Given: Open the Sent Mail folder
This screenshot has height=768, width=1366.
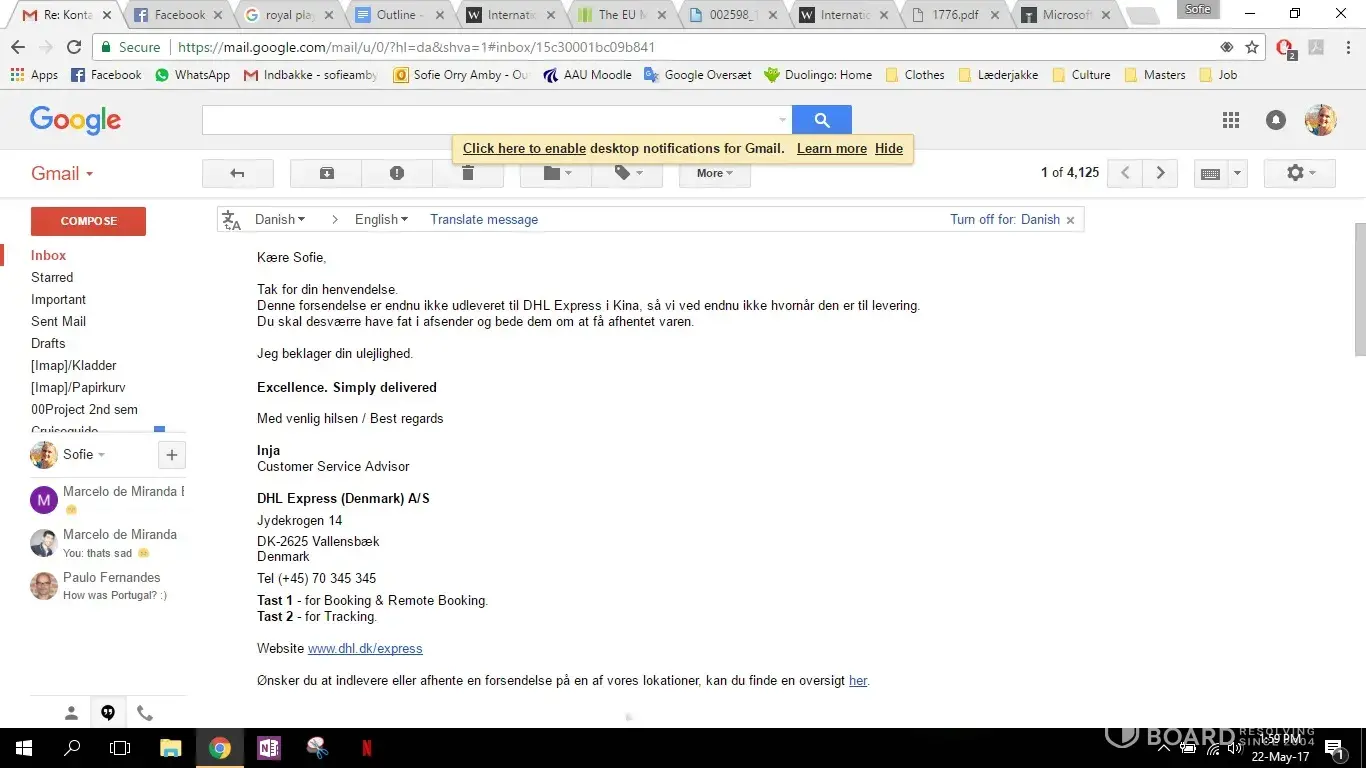Looking at the screenshot, I should point(58,321).
